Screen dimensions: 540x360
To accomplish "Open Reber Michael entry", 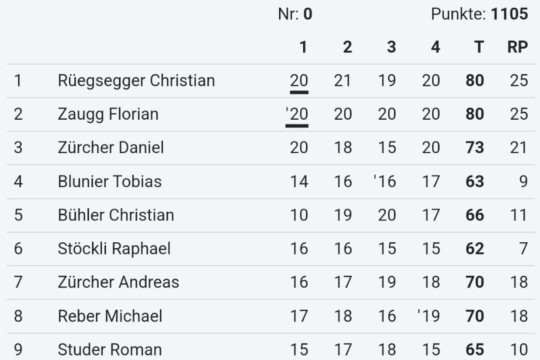I will 271,316.
